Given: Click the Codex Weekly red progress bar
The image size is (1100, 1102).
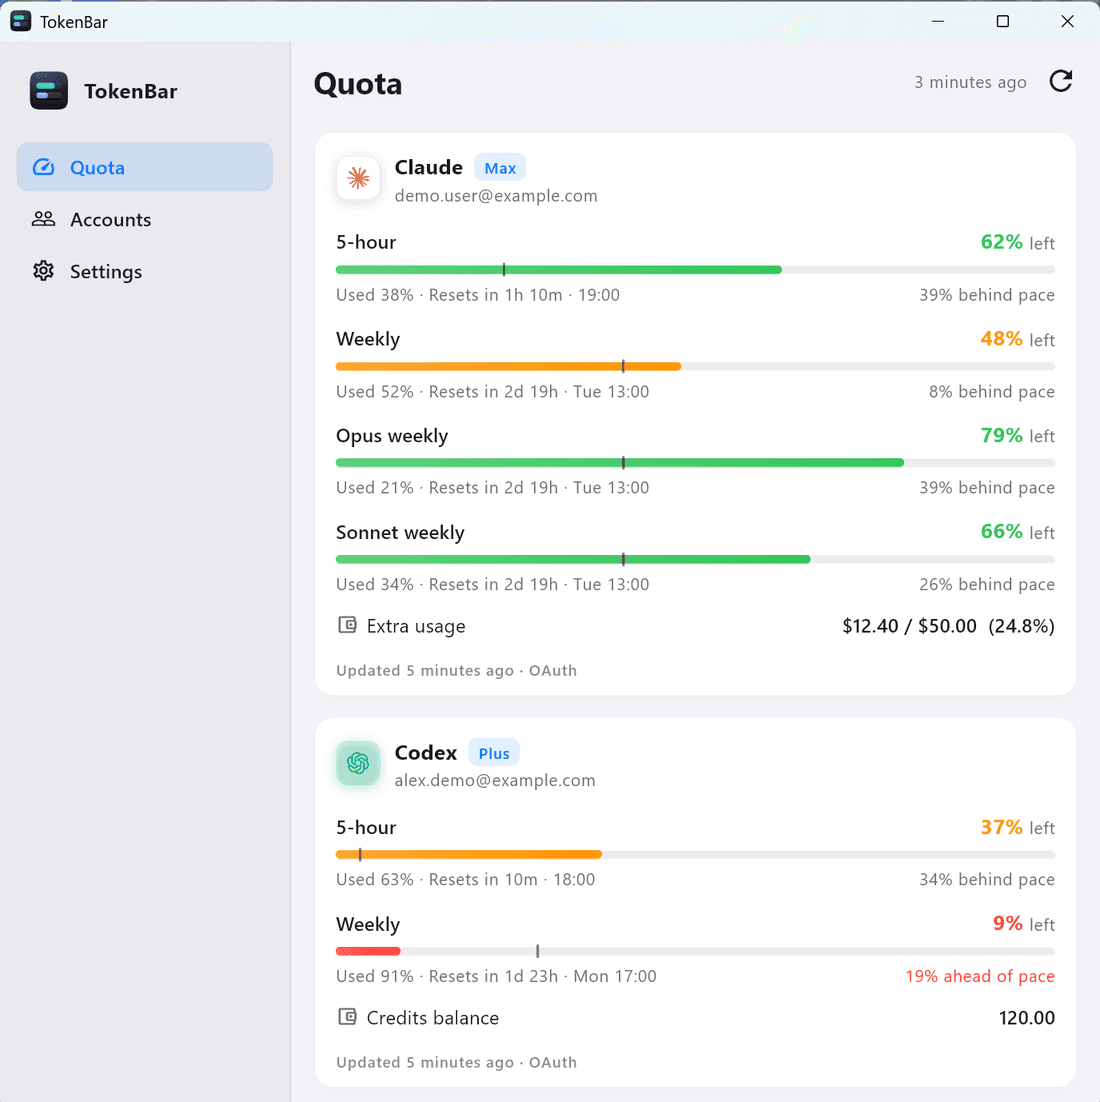Looking at the screenshot, I should [x=695, y=951].
